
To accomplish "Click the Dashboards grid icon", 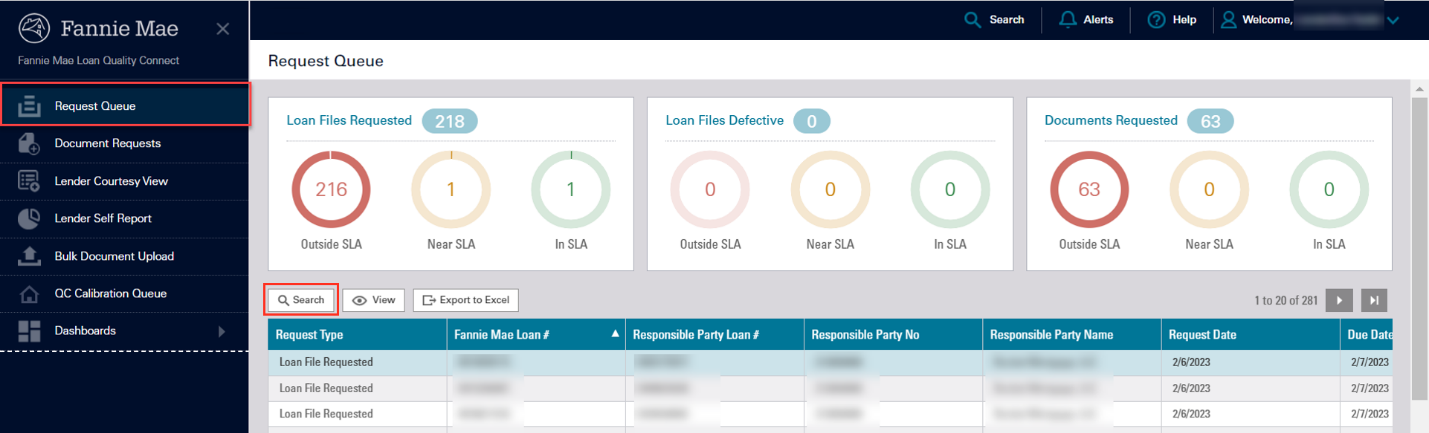I will point(29,331).
